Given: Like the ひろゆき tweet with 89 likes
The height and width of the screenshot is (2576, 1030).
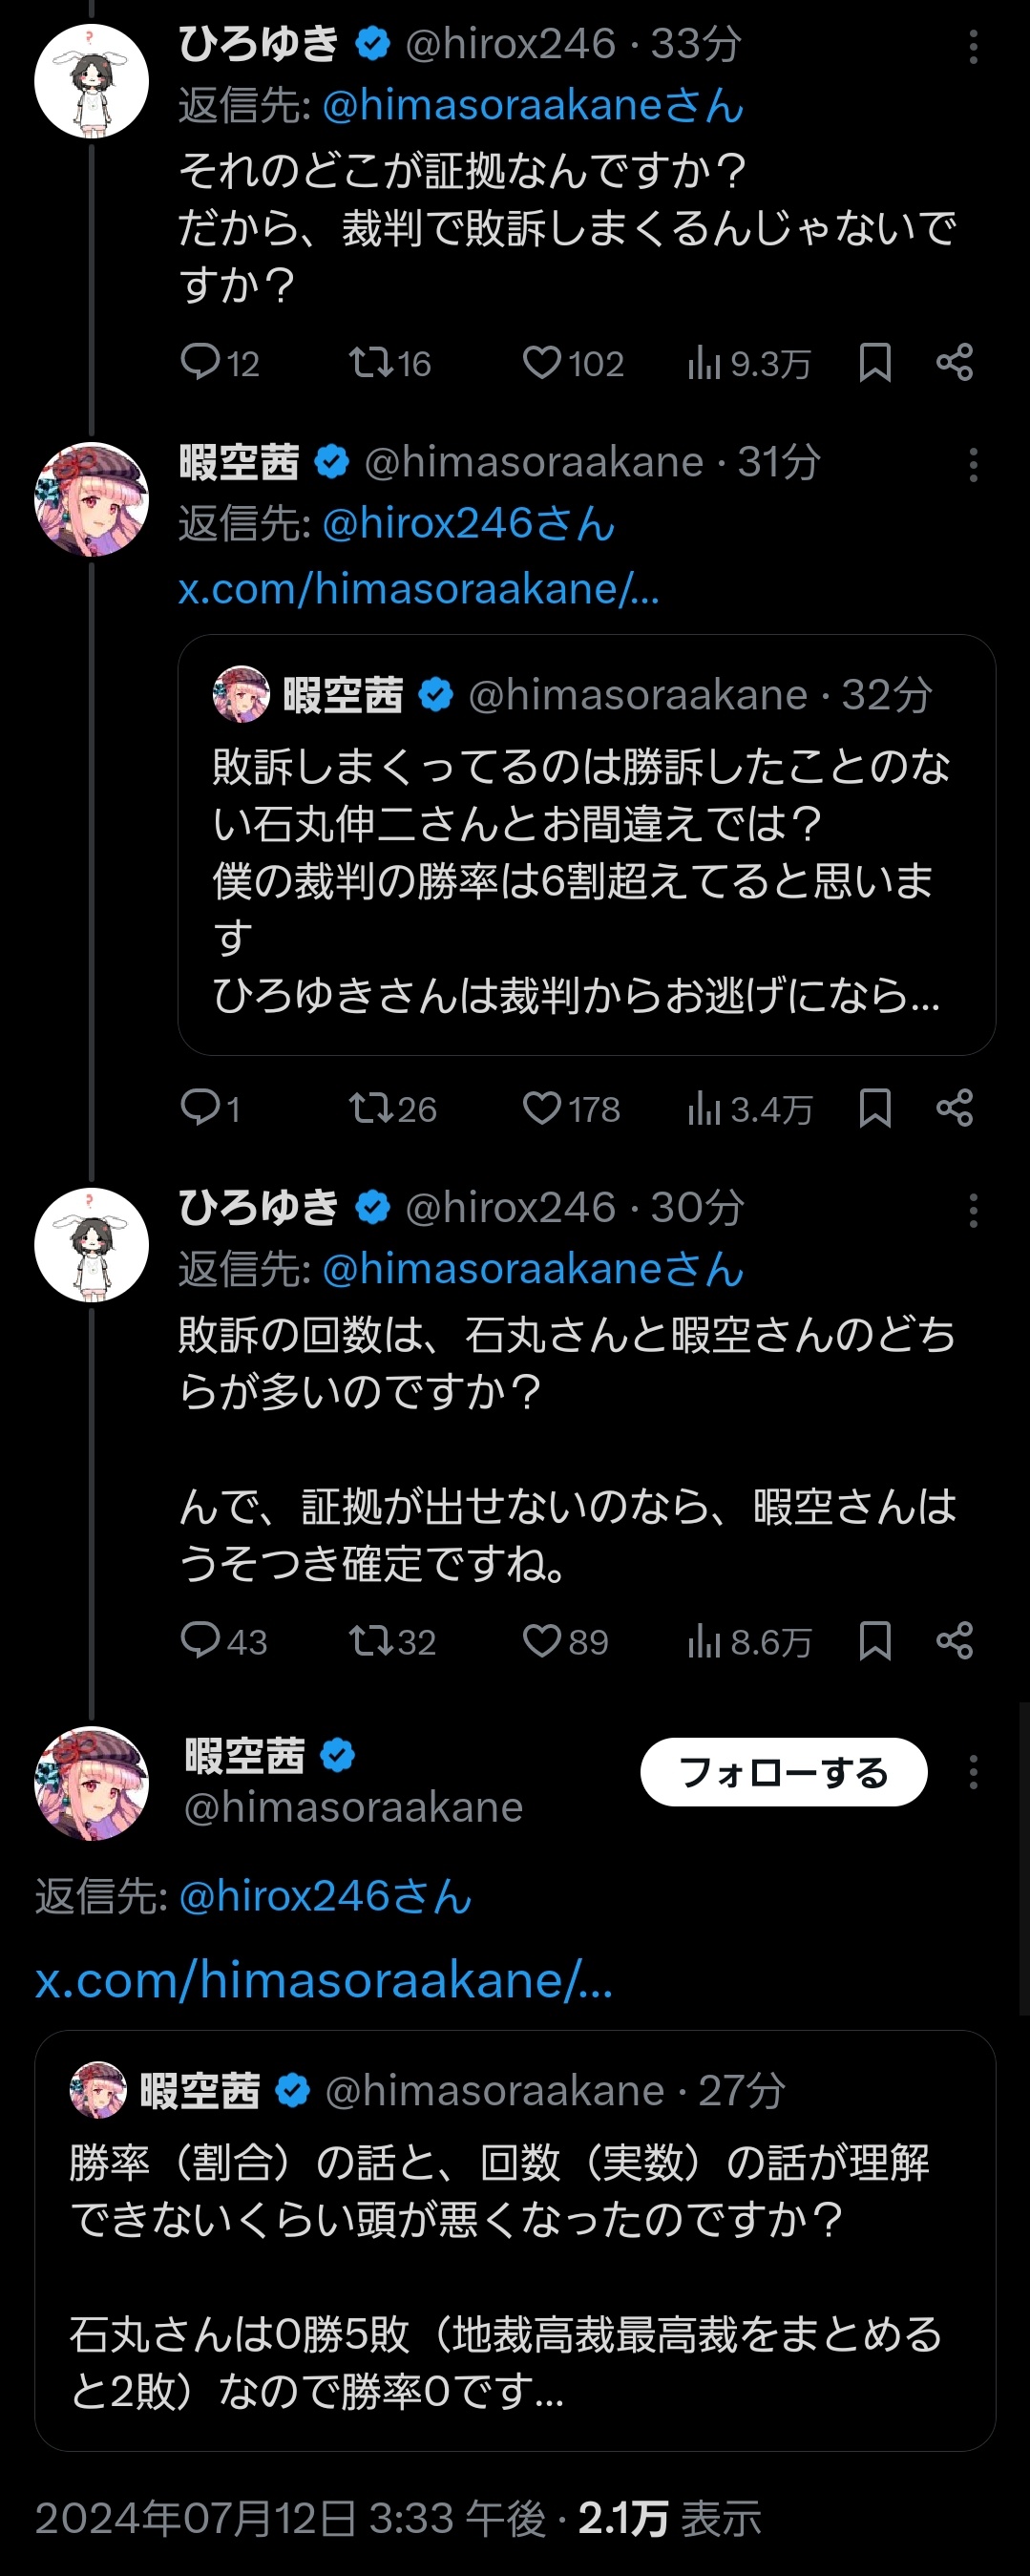Looking at the screenshot, I should click(x=542, y=1641).
